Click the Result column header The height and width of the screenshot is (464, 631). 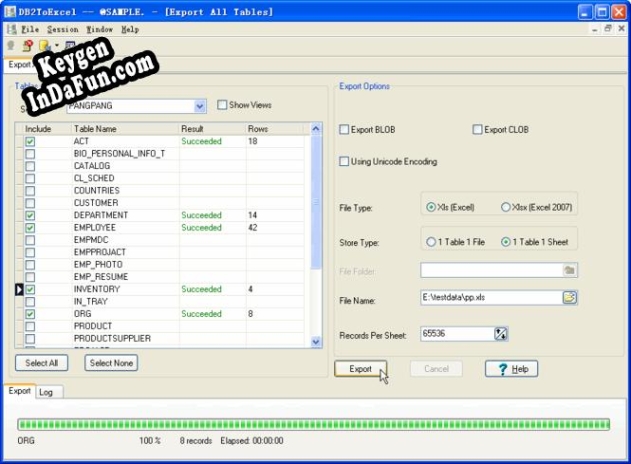[212, 129]
